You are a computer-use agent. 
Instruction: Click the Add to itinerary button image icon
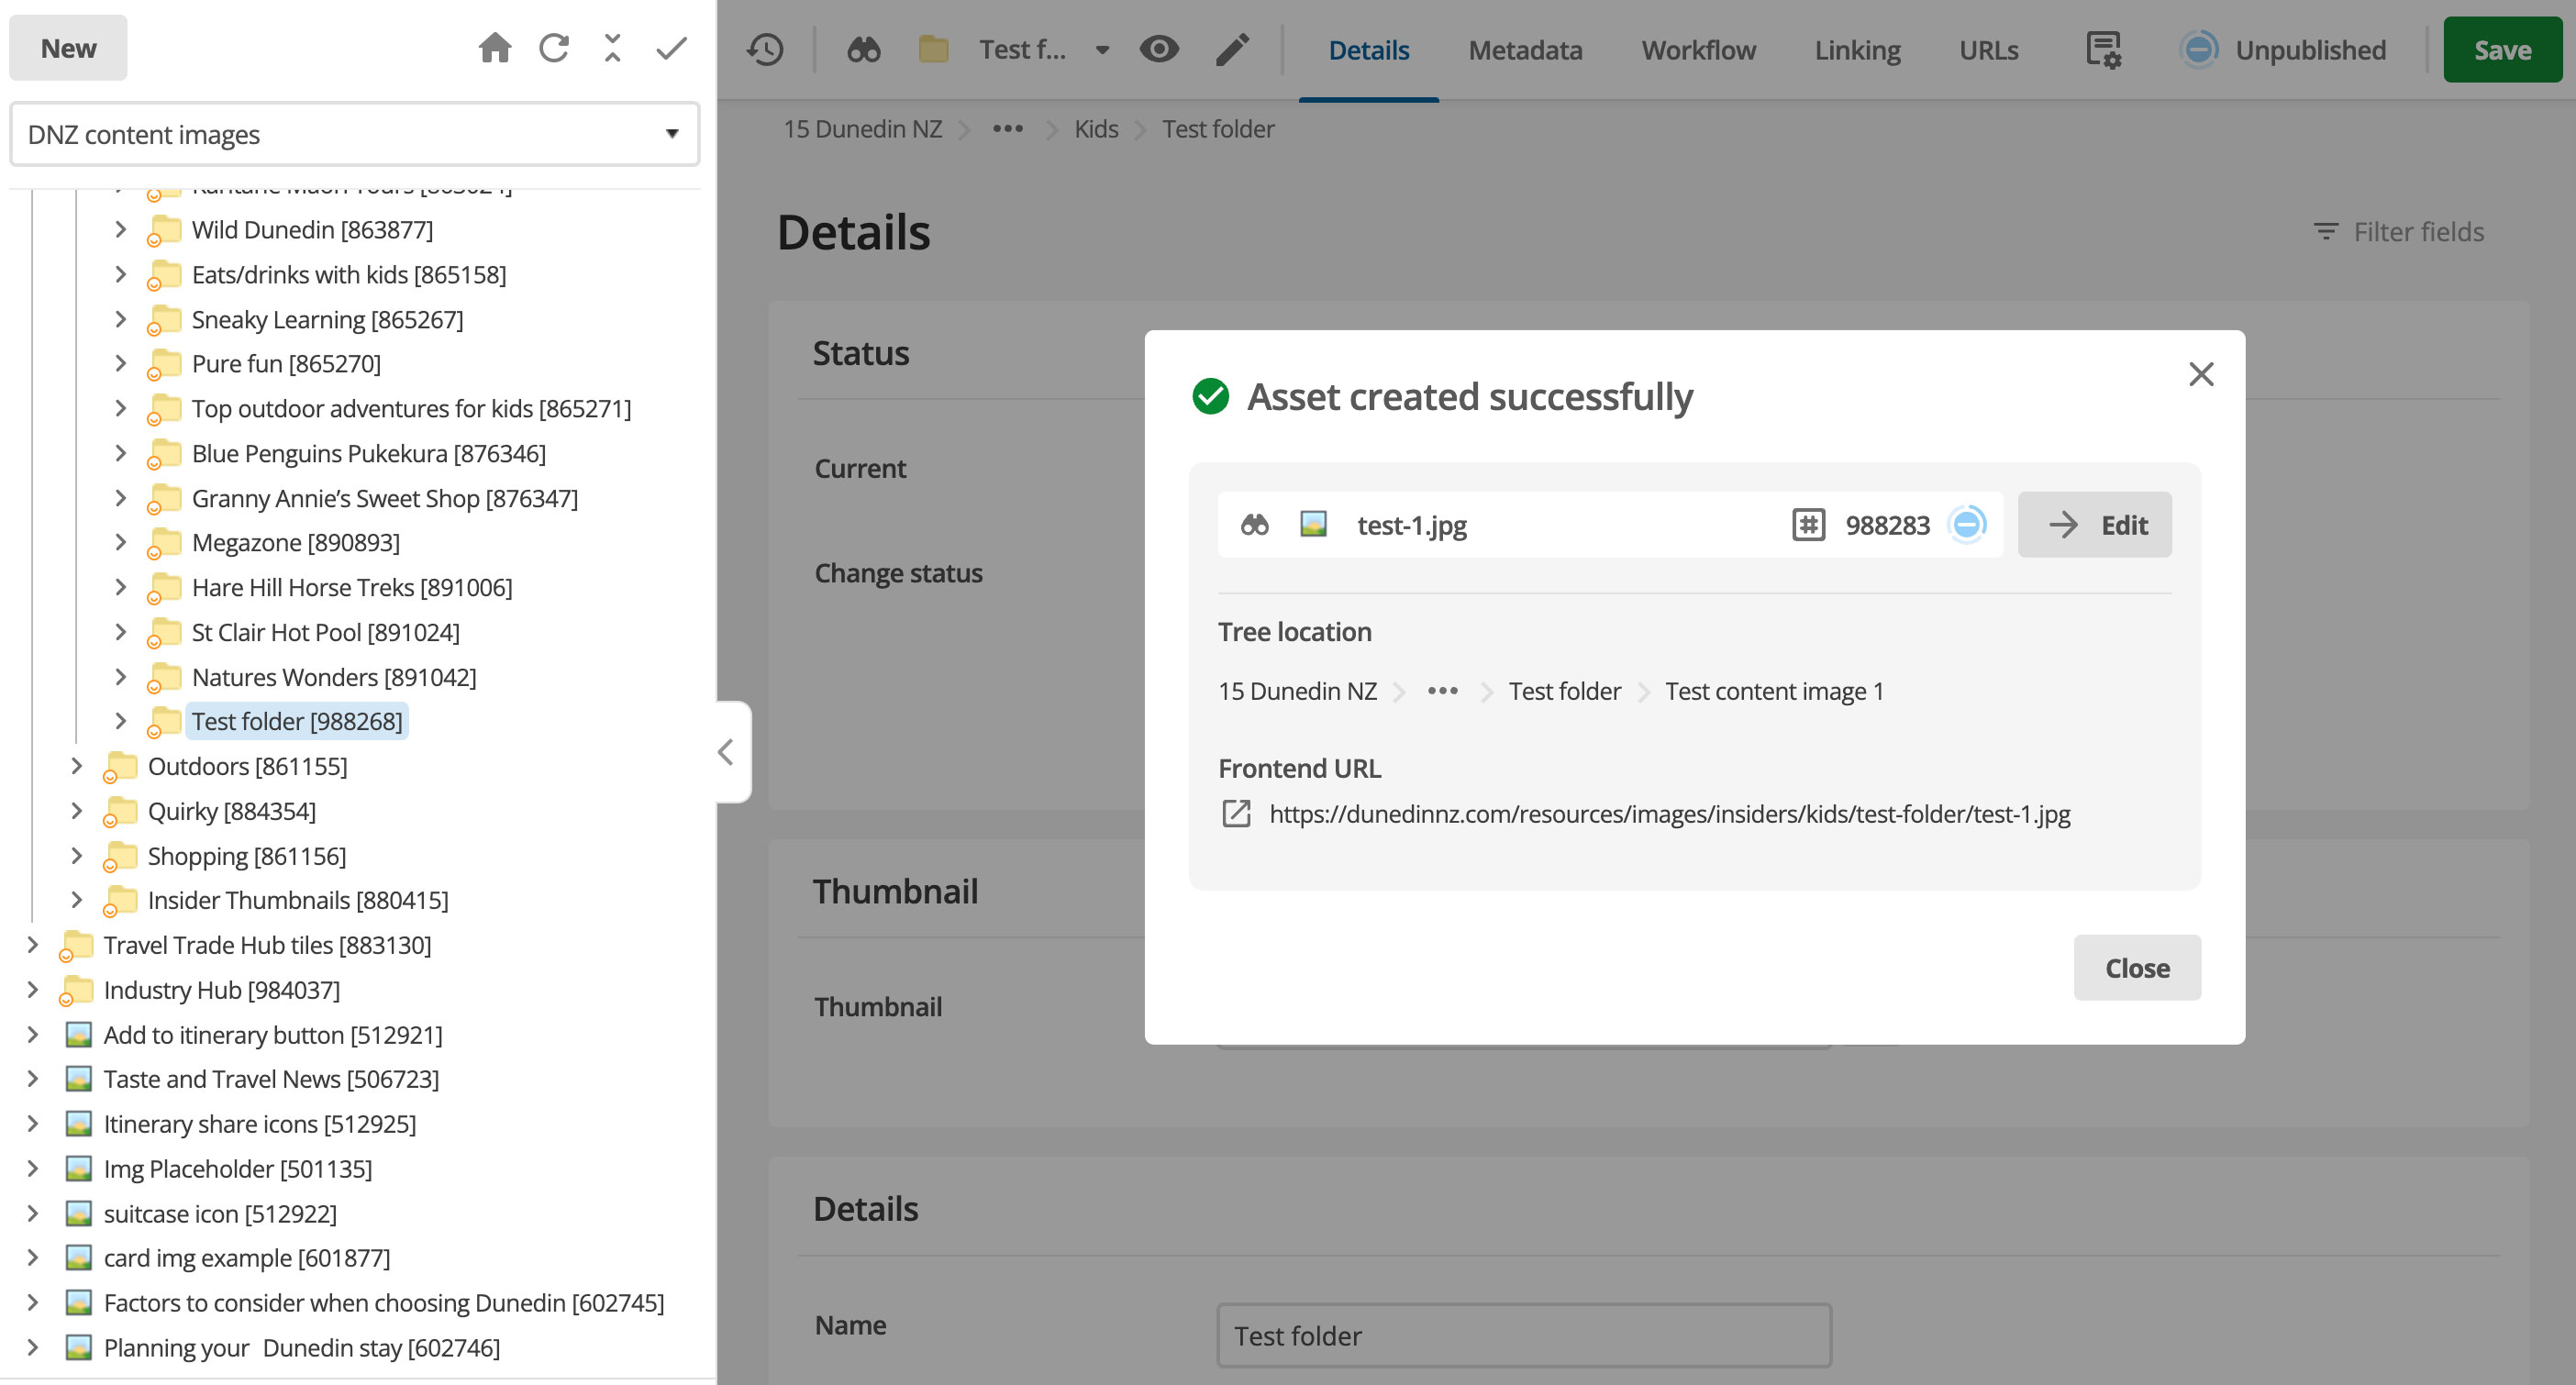pyautogui.click(x=78, y=1035)
